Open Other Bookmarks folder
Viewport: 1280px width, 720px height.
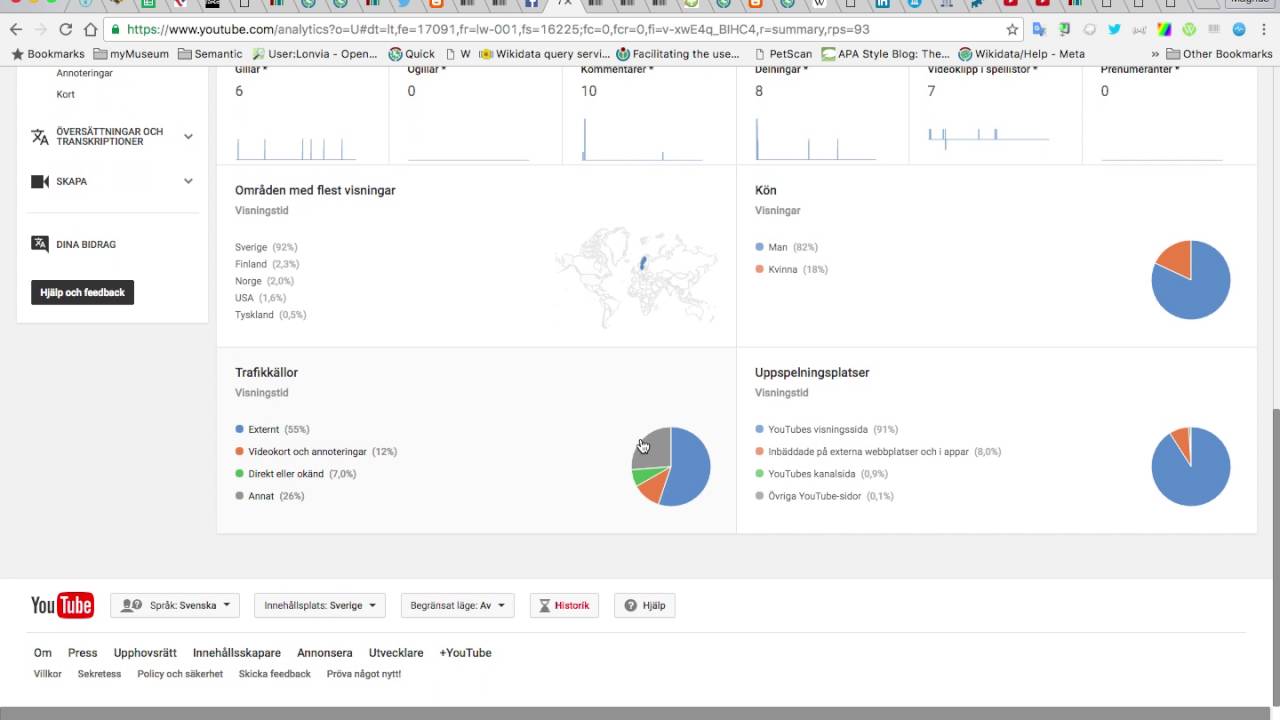click(x=1219, y=54)
